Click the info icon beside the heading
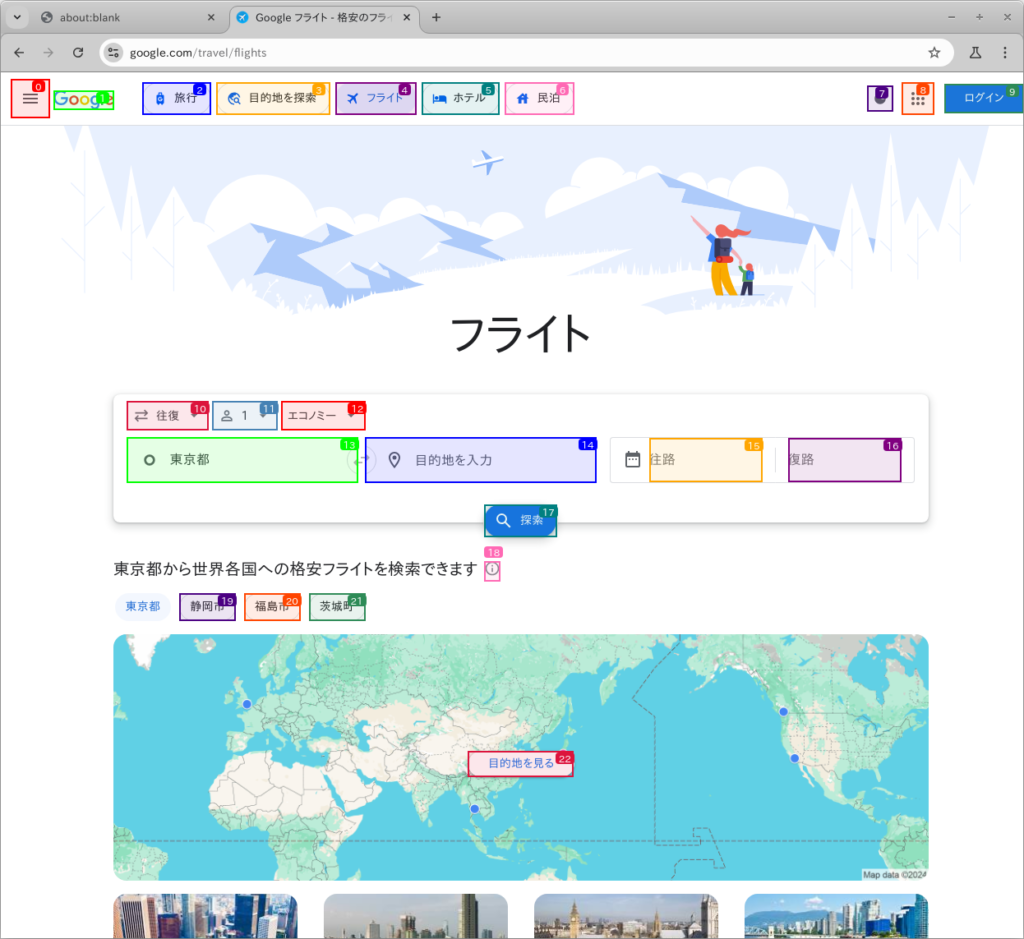 coord(492,570)
